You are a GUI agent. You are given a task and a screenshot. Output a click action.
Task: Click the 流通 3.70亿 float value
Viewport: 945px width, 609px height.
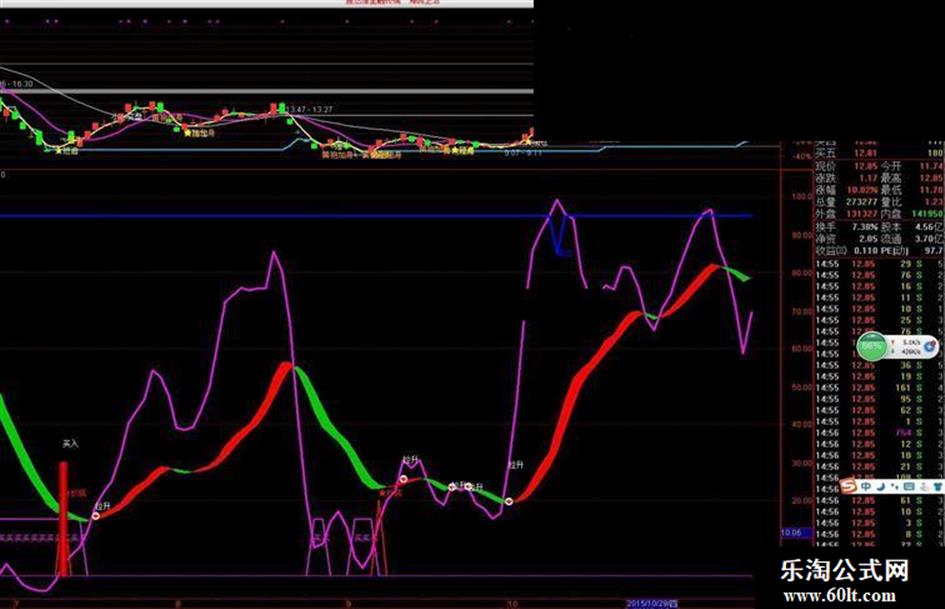pos(929,239)
